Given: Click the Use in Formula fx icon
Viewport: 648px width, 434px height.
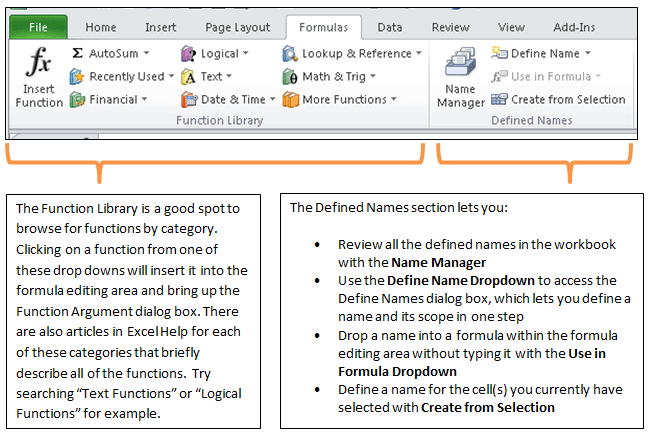Looking at the screenshot, I should point(499,76).
